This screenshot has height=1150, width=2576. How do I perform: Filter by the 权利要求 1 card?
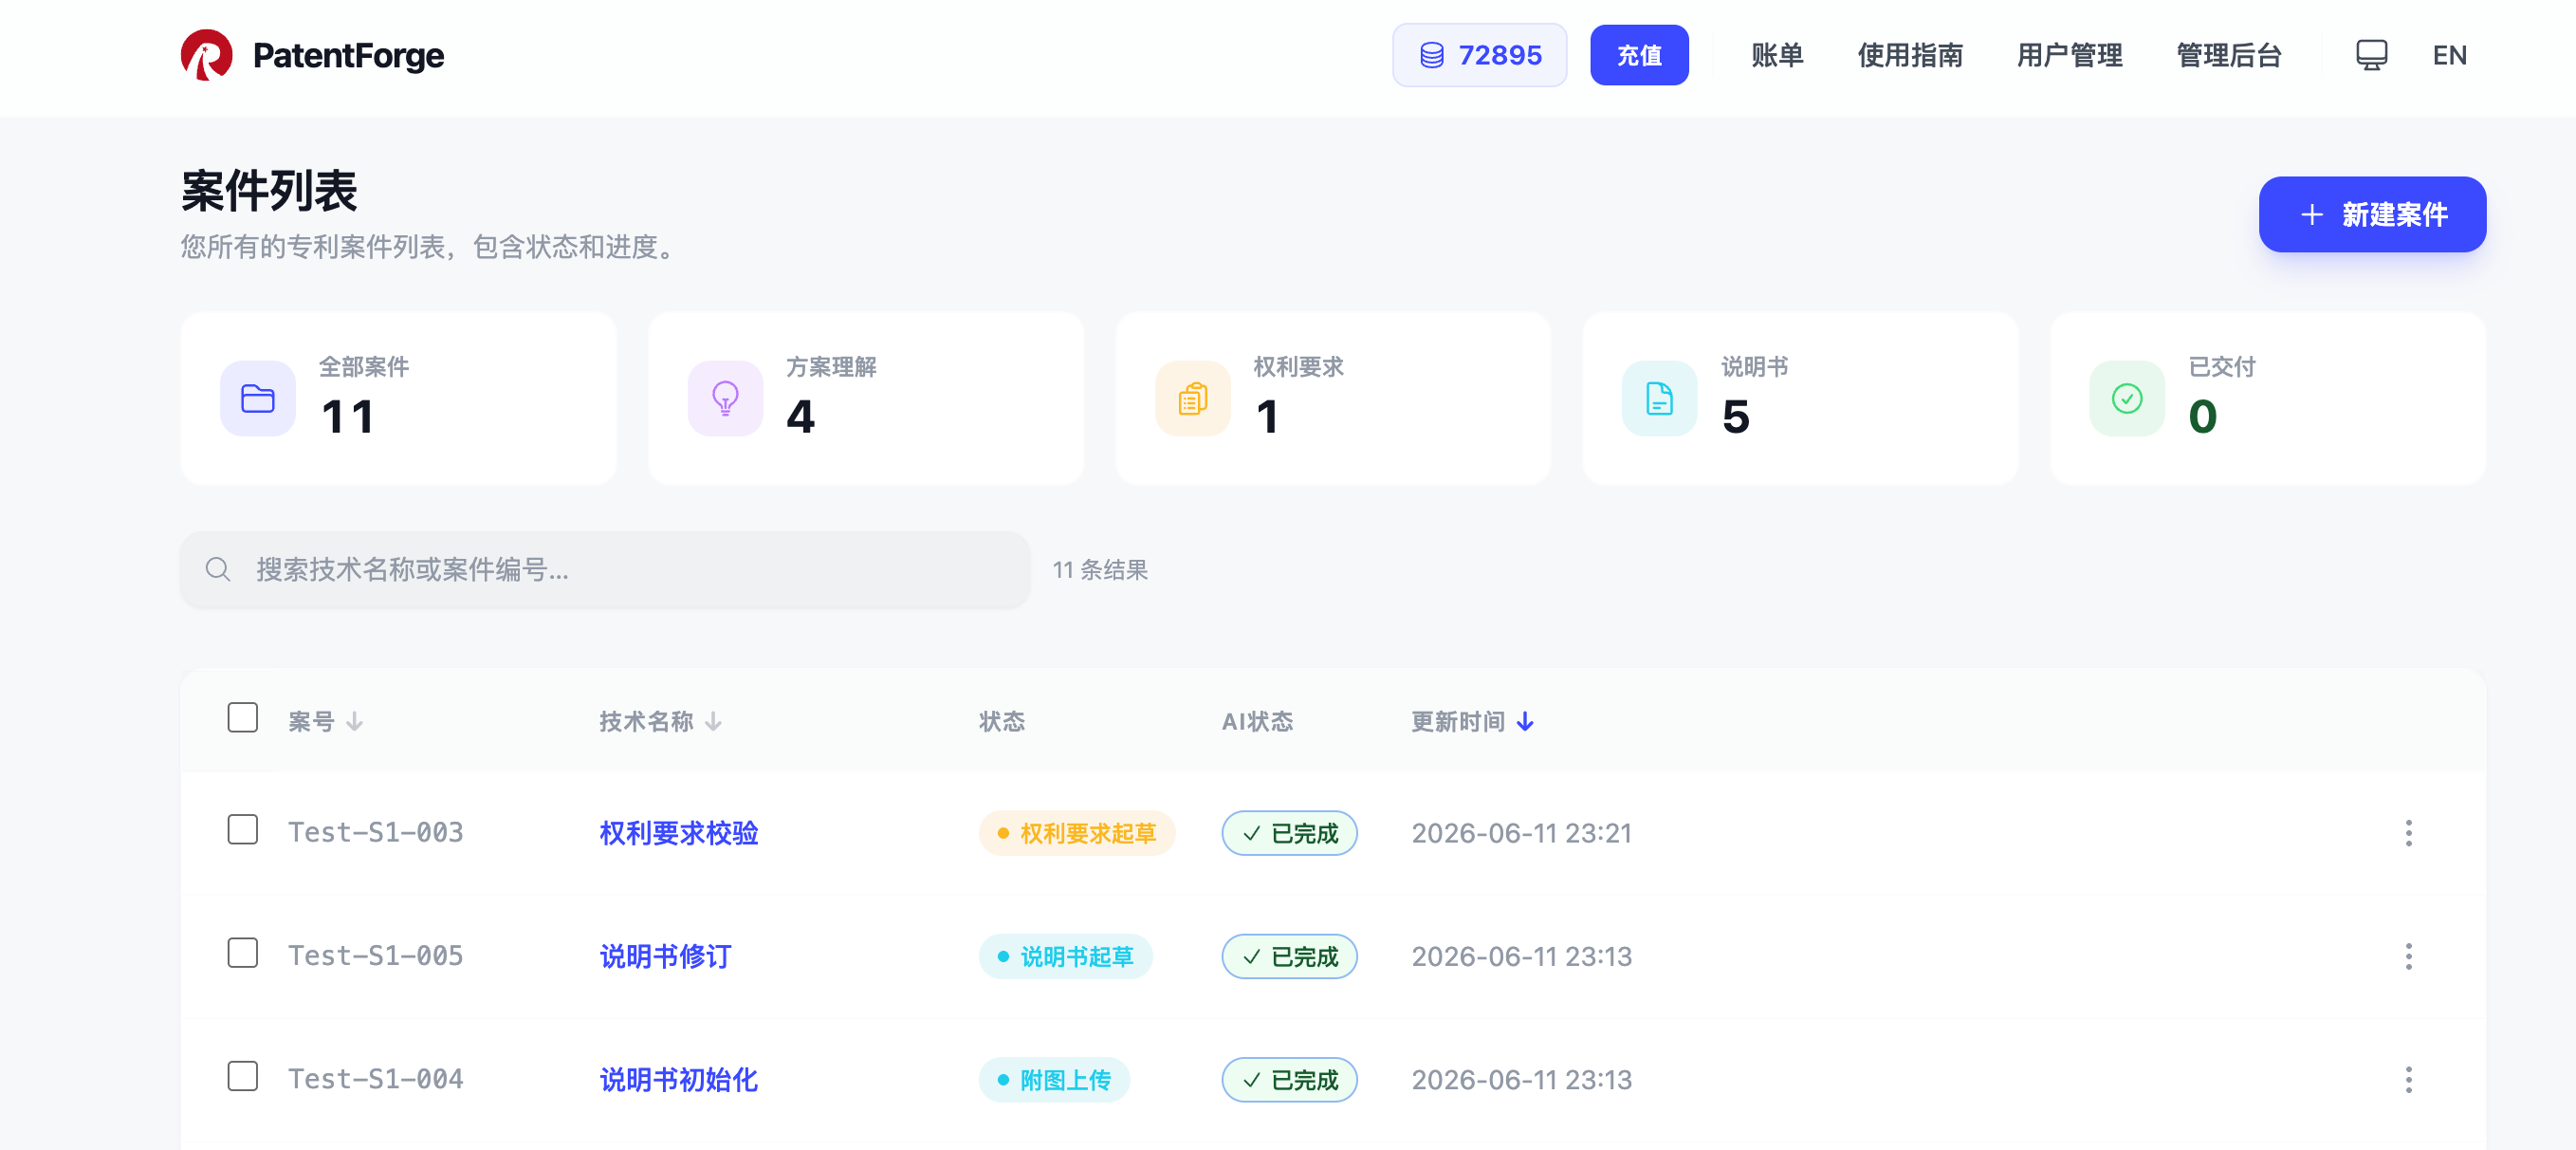(1333, 399)
